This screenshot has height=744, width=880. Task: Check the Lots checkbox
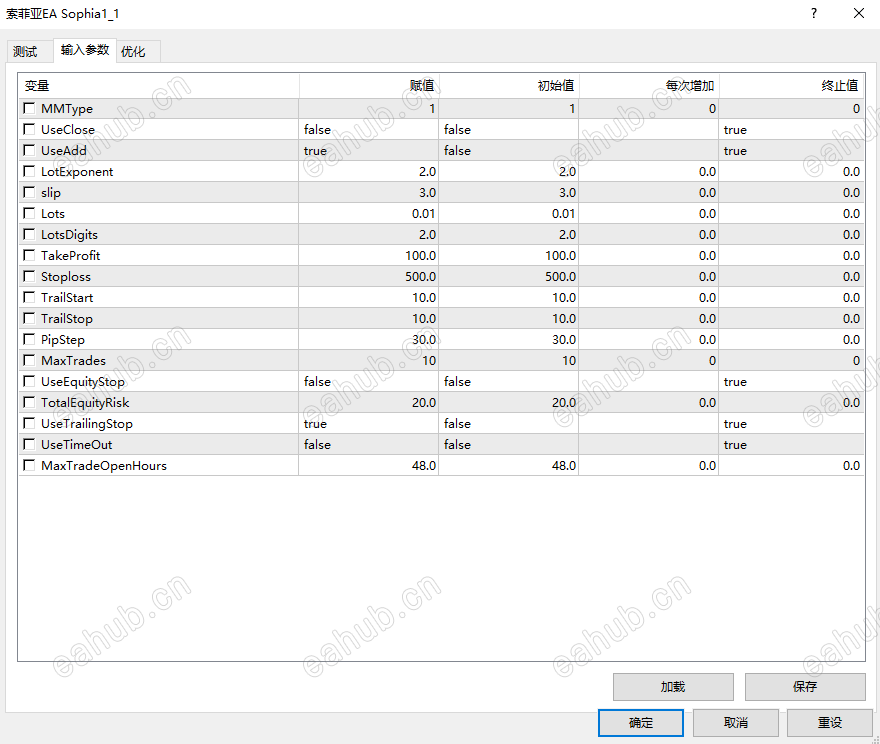(x=29, y=213)
